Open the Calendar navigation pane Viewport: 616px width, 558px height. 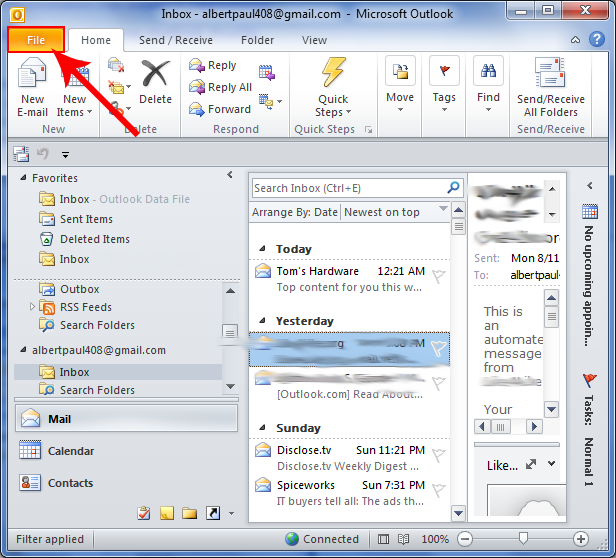(x=70, y=451)
